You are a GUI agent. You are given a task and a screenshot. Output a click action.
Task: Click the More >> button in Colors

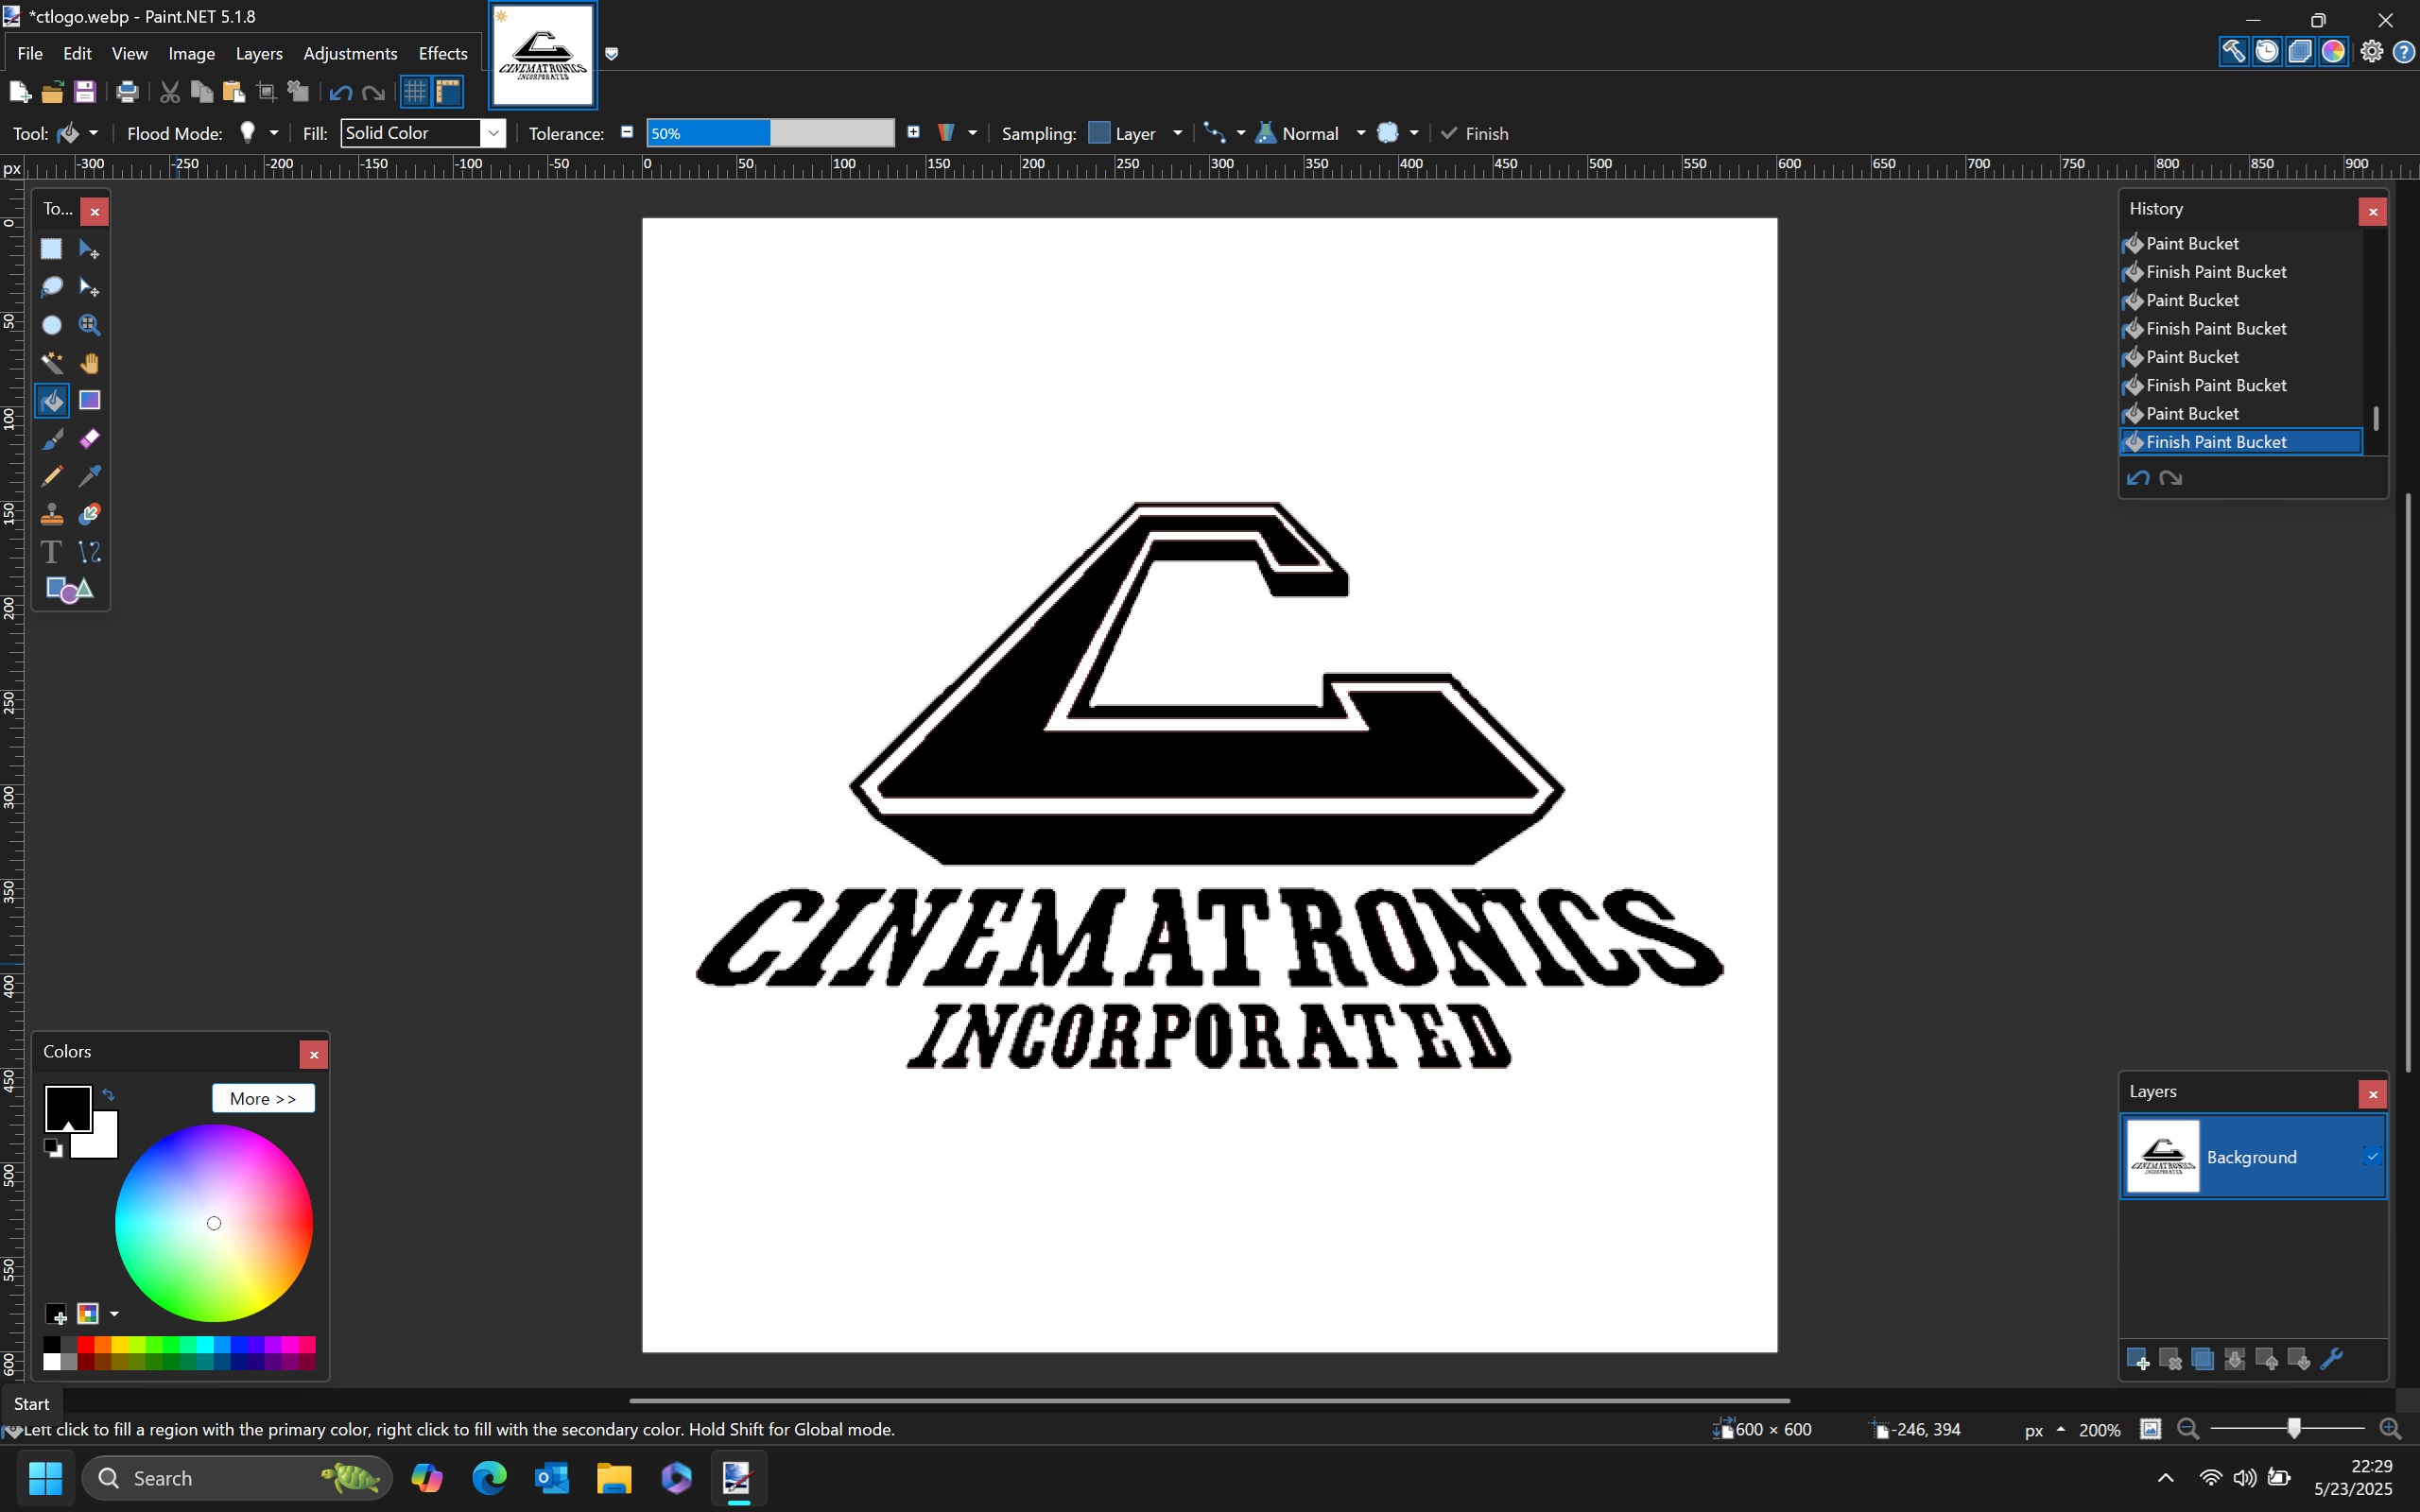click(x=263, y=1098)
